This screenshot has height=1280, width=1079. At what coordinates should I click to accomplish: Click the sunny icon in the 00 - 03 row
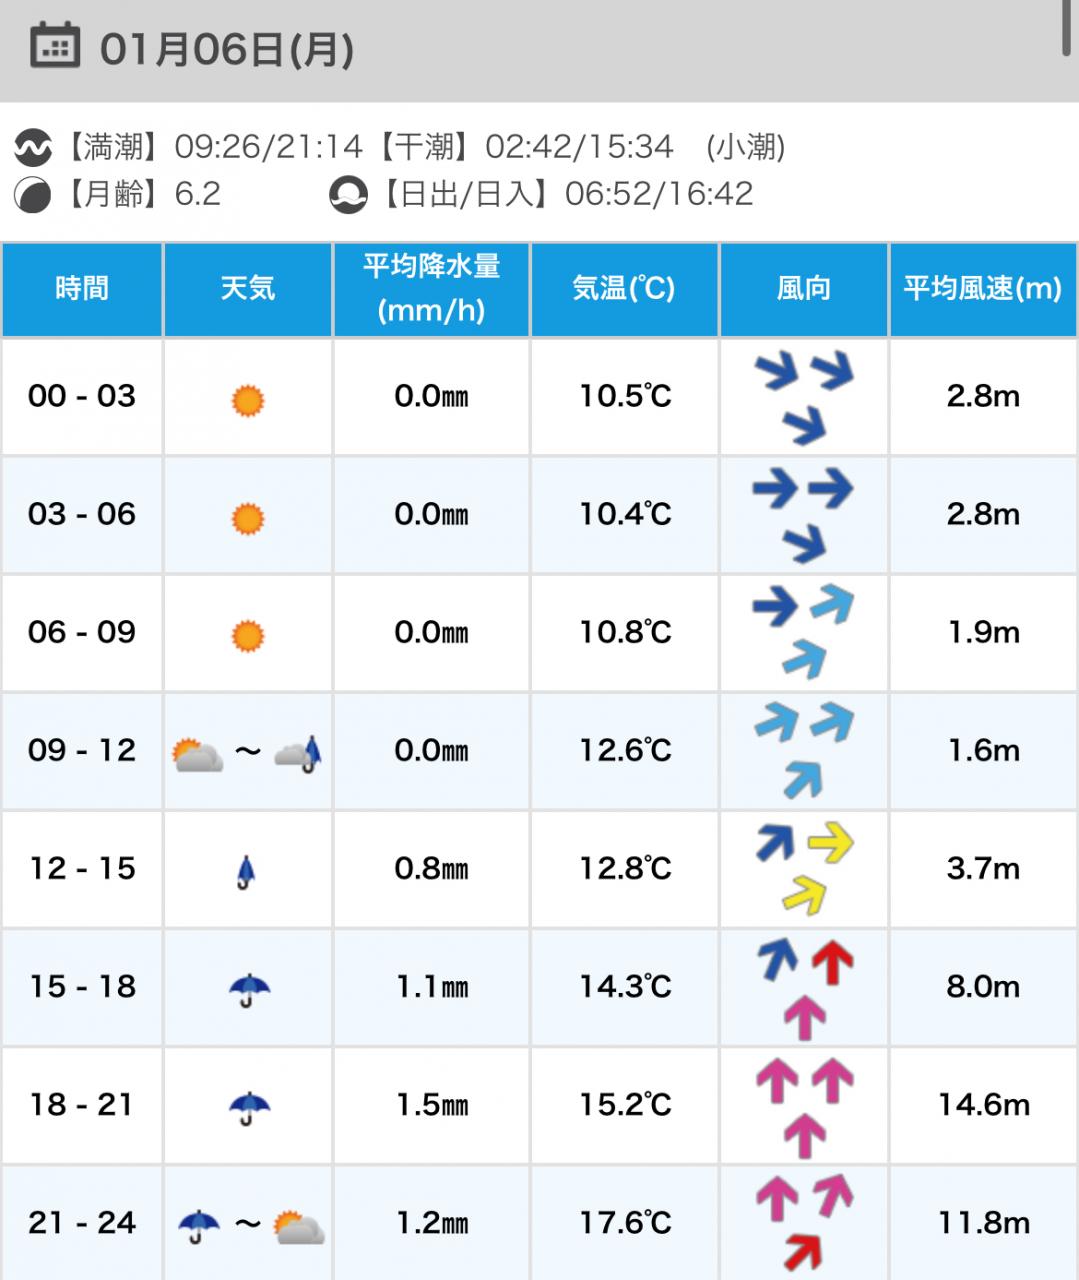pos(247,400)
